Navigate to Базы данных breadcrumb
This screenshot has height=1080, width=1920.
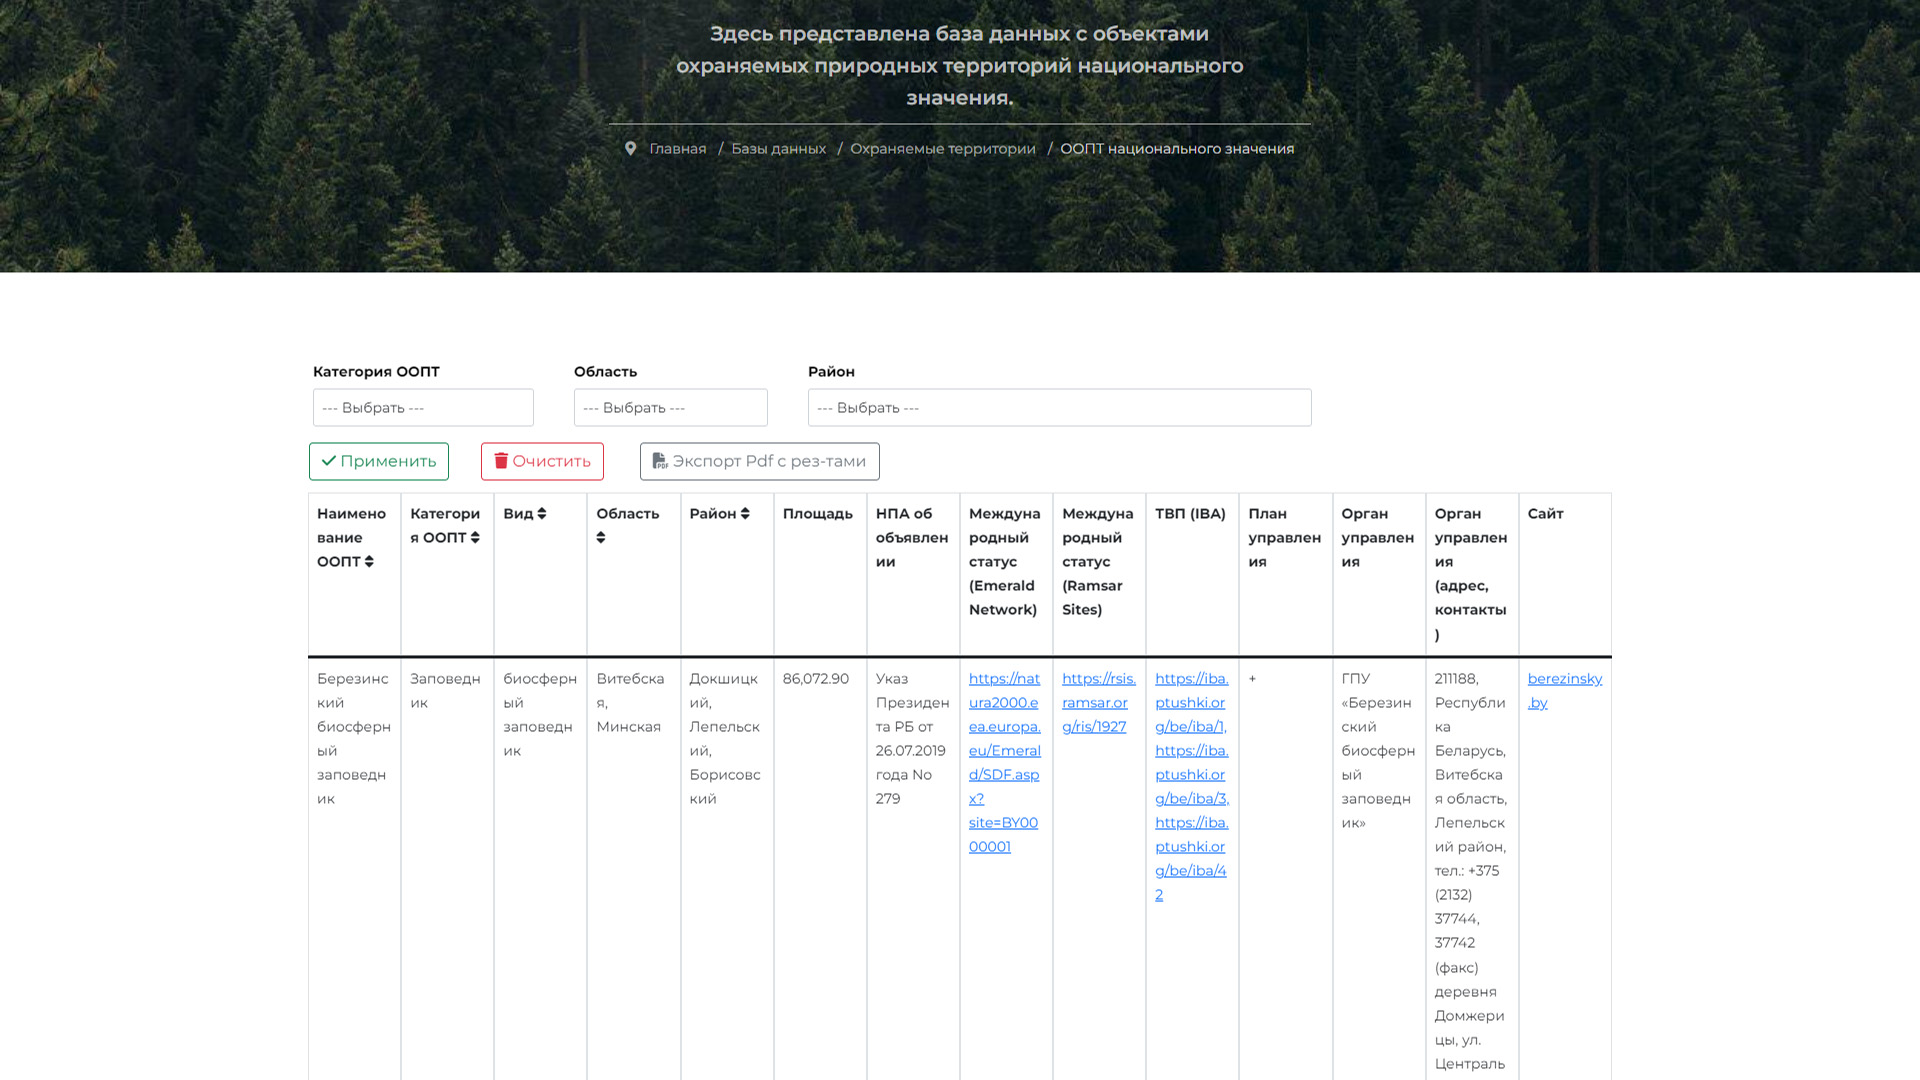point(778,149)
